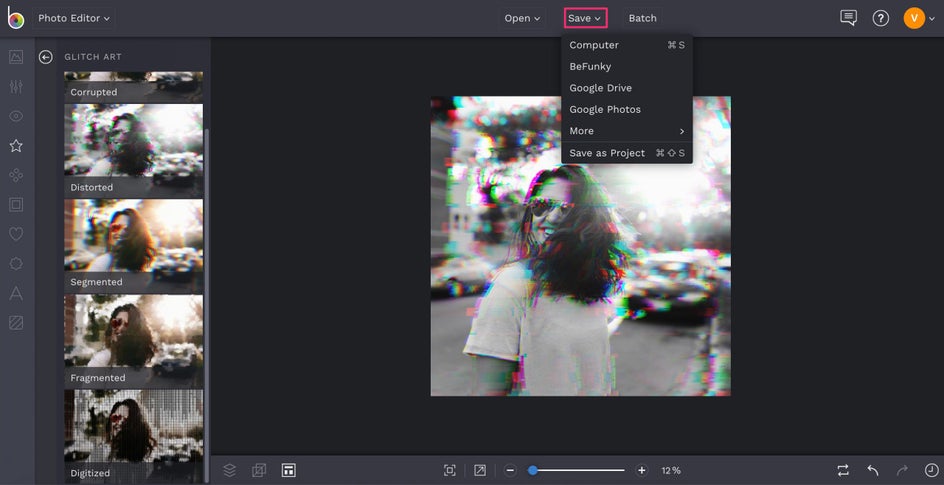
Task: Click the fit to screen icon
Action: point(450,471)
